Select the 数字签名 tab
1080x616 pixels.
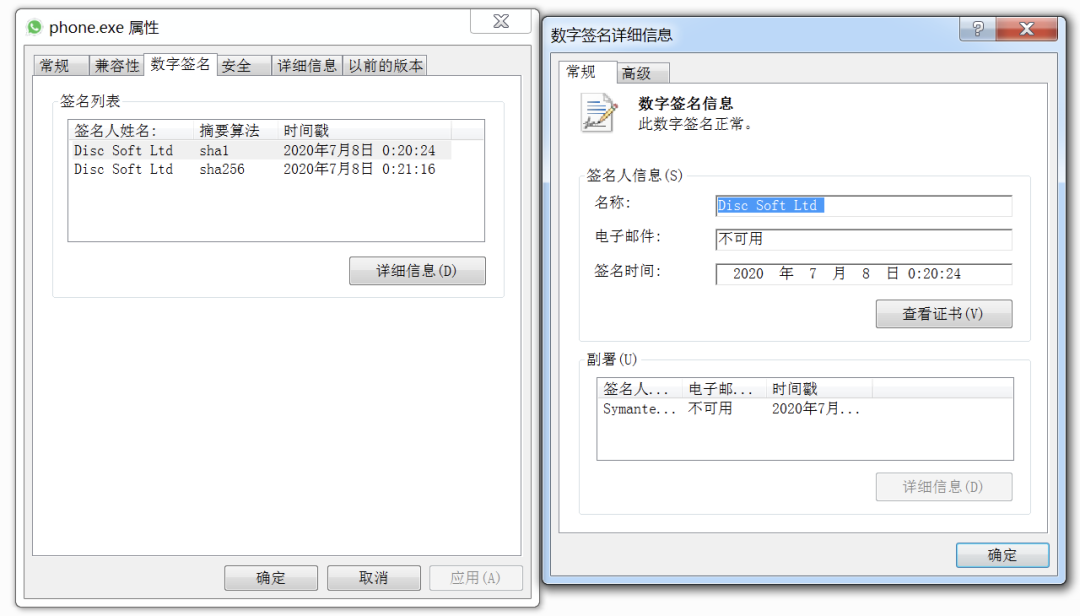180,64
